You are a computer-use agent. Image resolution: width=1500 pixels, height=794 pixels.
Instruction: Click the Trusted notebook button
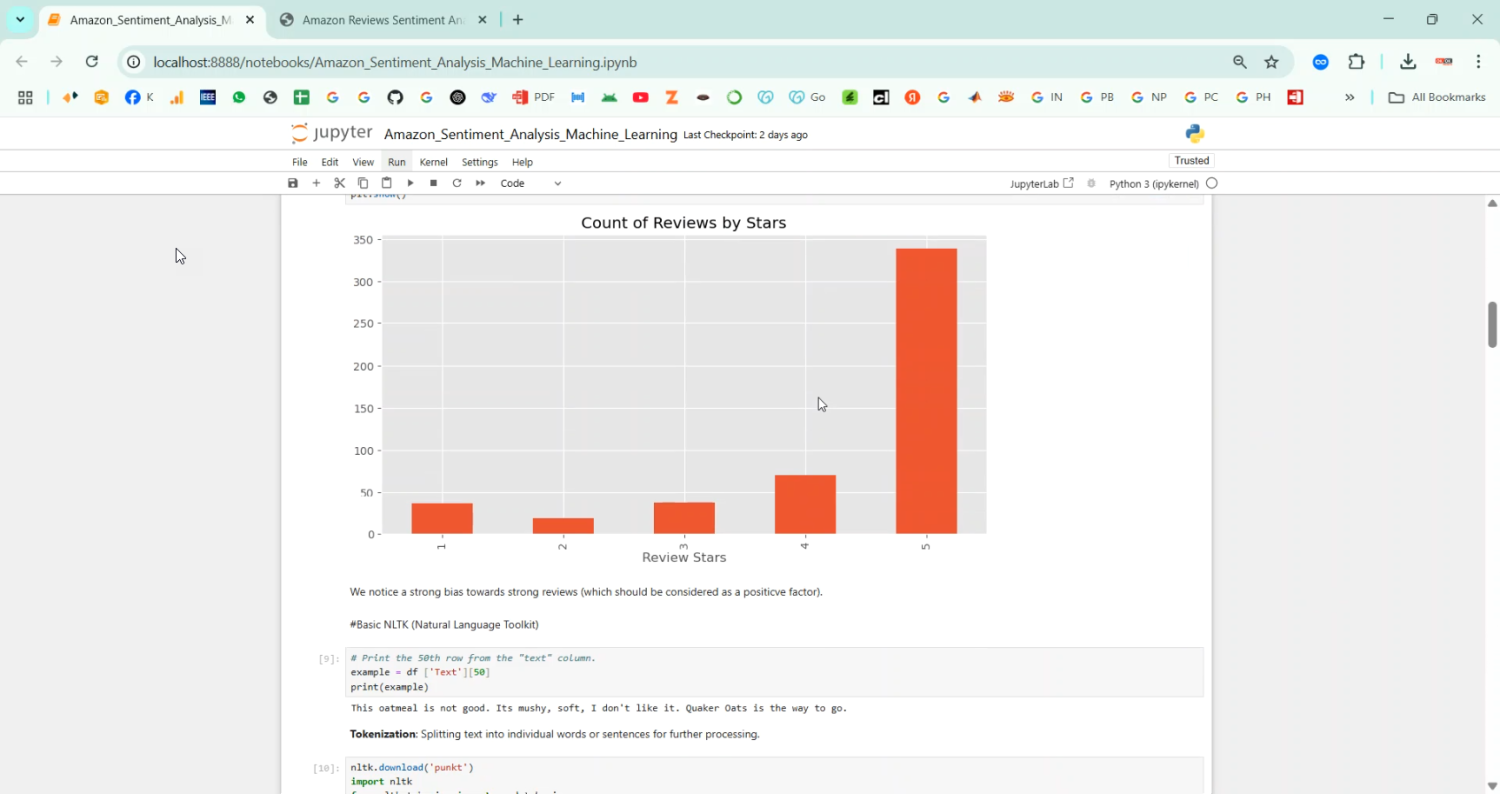tap(1191, 161)
